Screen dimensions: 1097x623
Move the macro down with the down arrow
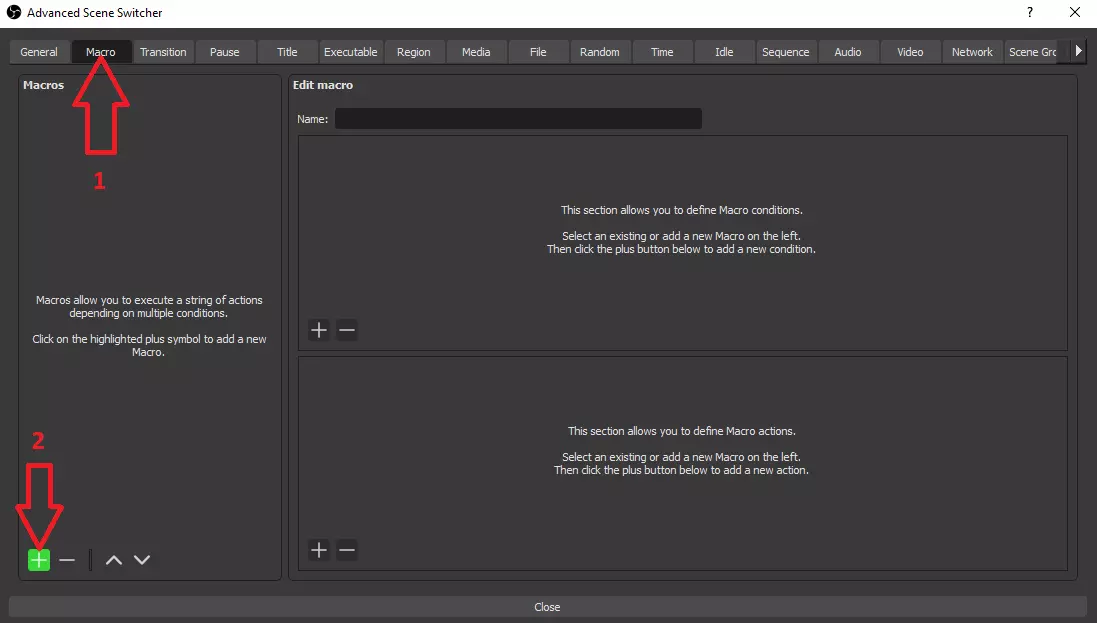coord(142,560)
